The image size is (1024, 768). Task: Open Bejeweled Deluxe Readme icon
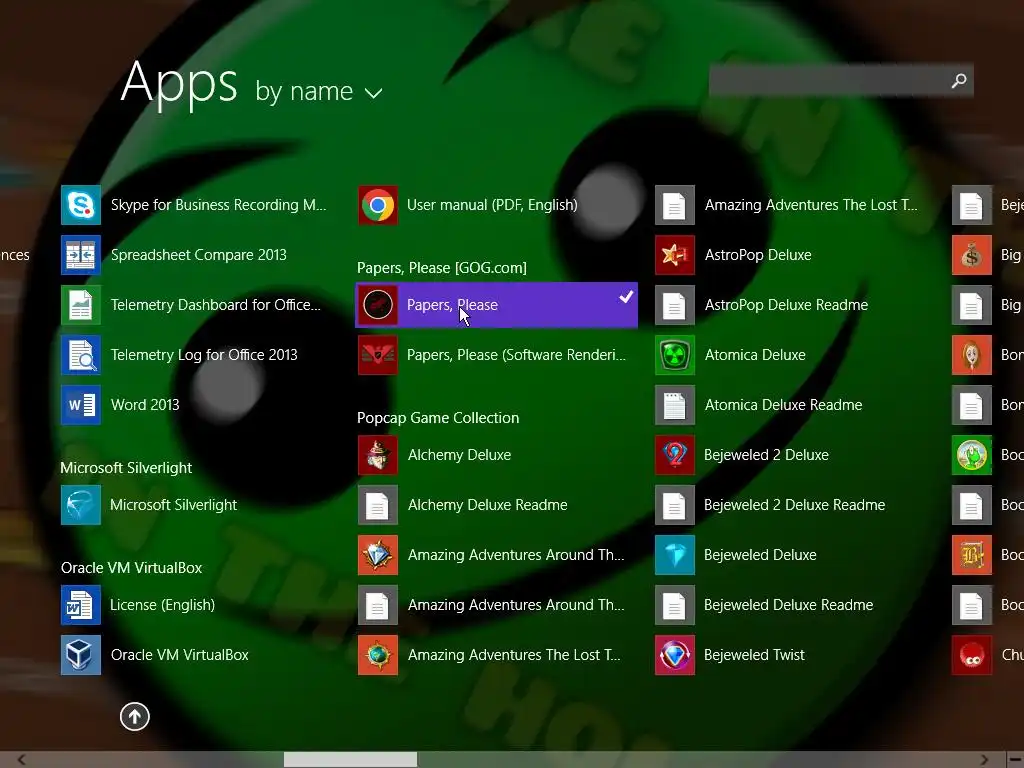point(675,605)
